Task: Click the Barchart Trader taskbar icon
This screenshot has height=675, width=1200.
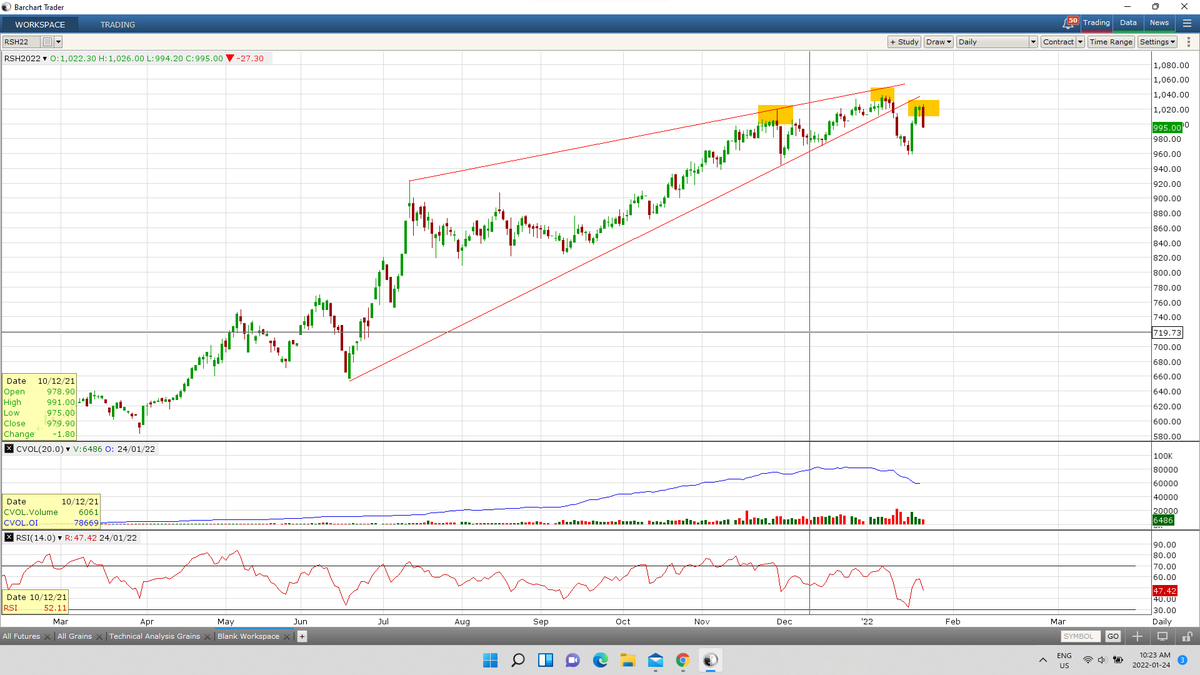Action: pos(709,660)
